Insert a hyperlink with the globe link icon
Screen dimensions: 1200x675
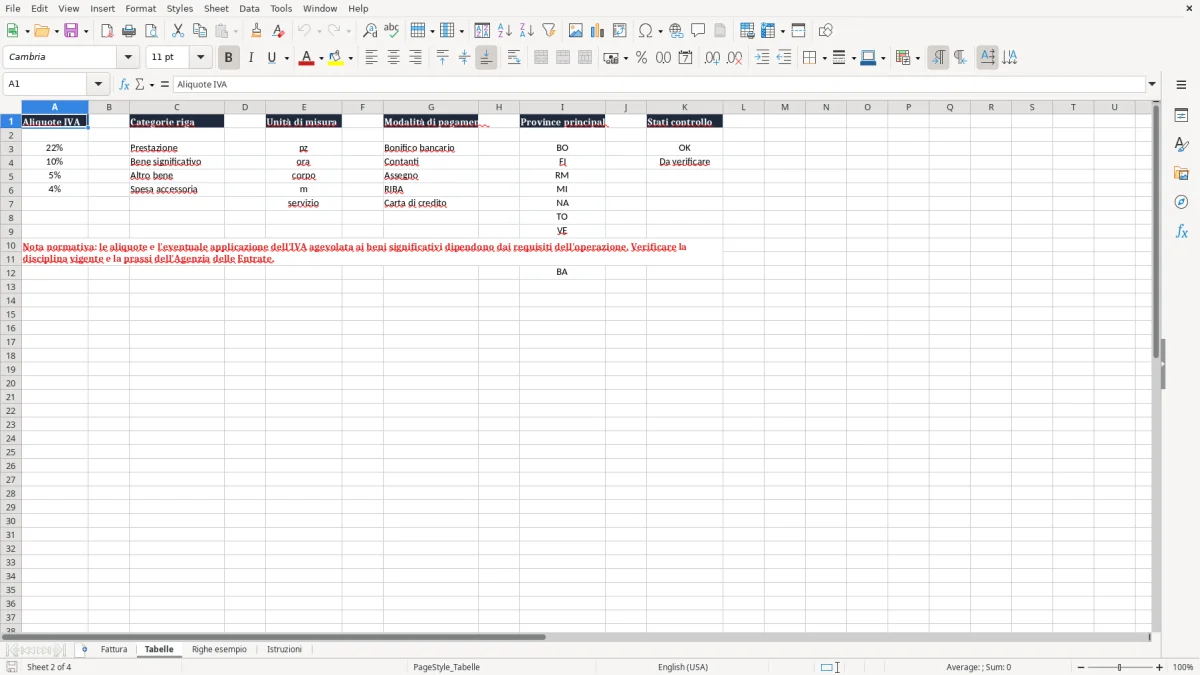[x=676, y=31]
